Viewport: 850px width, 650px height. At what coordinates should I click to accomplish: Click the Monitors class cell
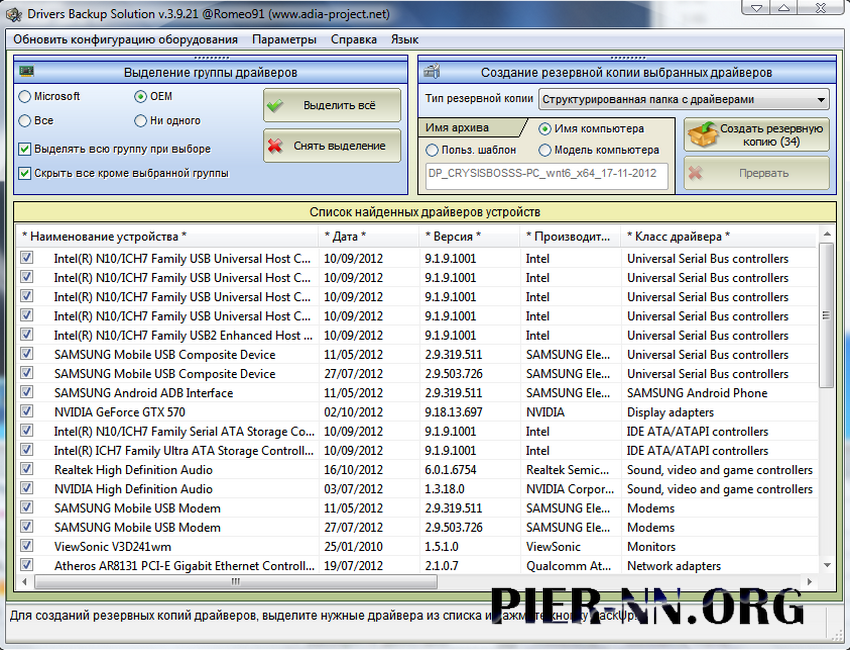[651, 547]
